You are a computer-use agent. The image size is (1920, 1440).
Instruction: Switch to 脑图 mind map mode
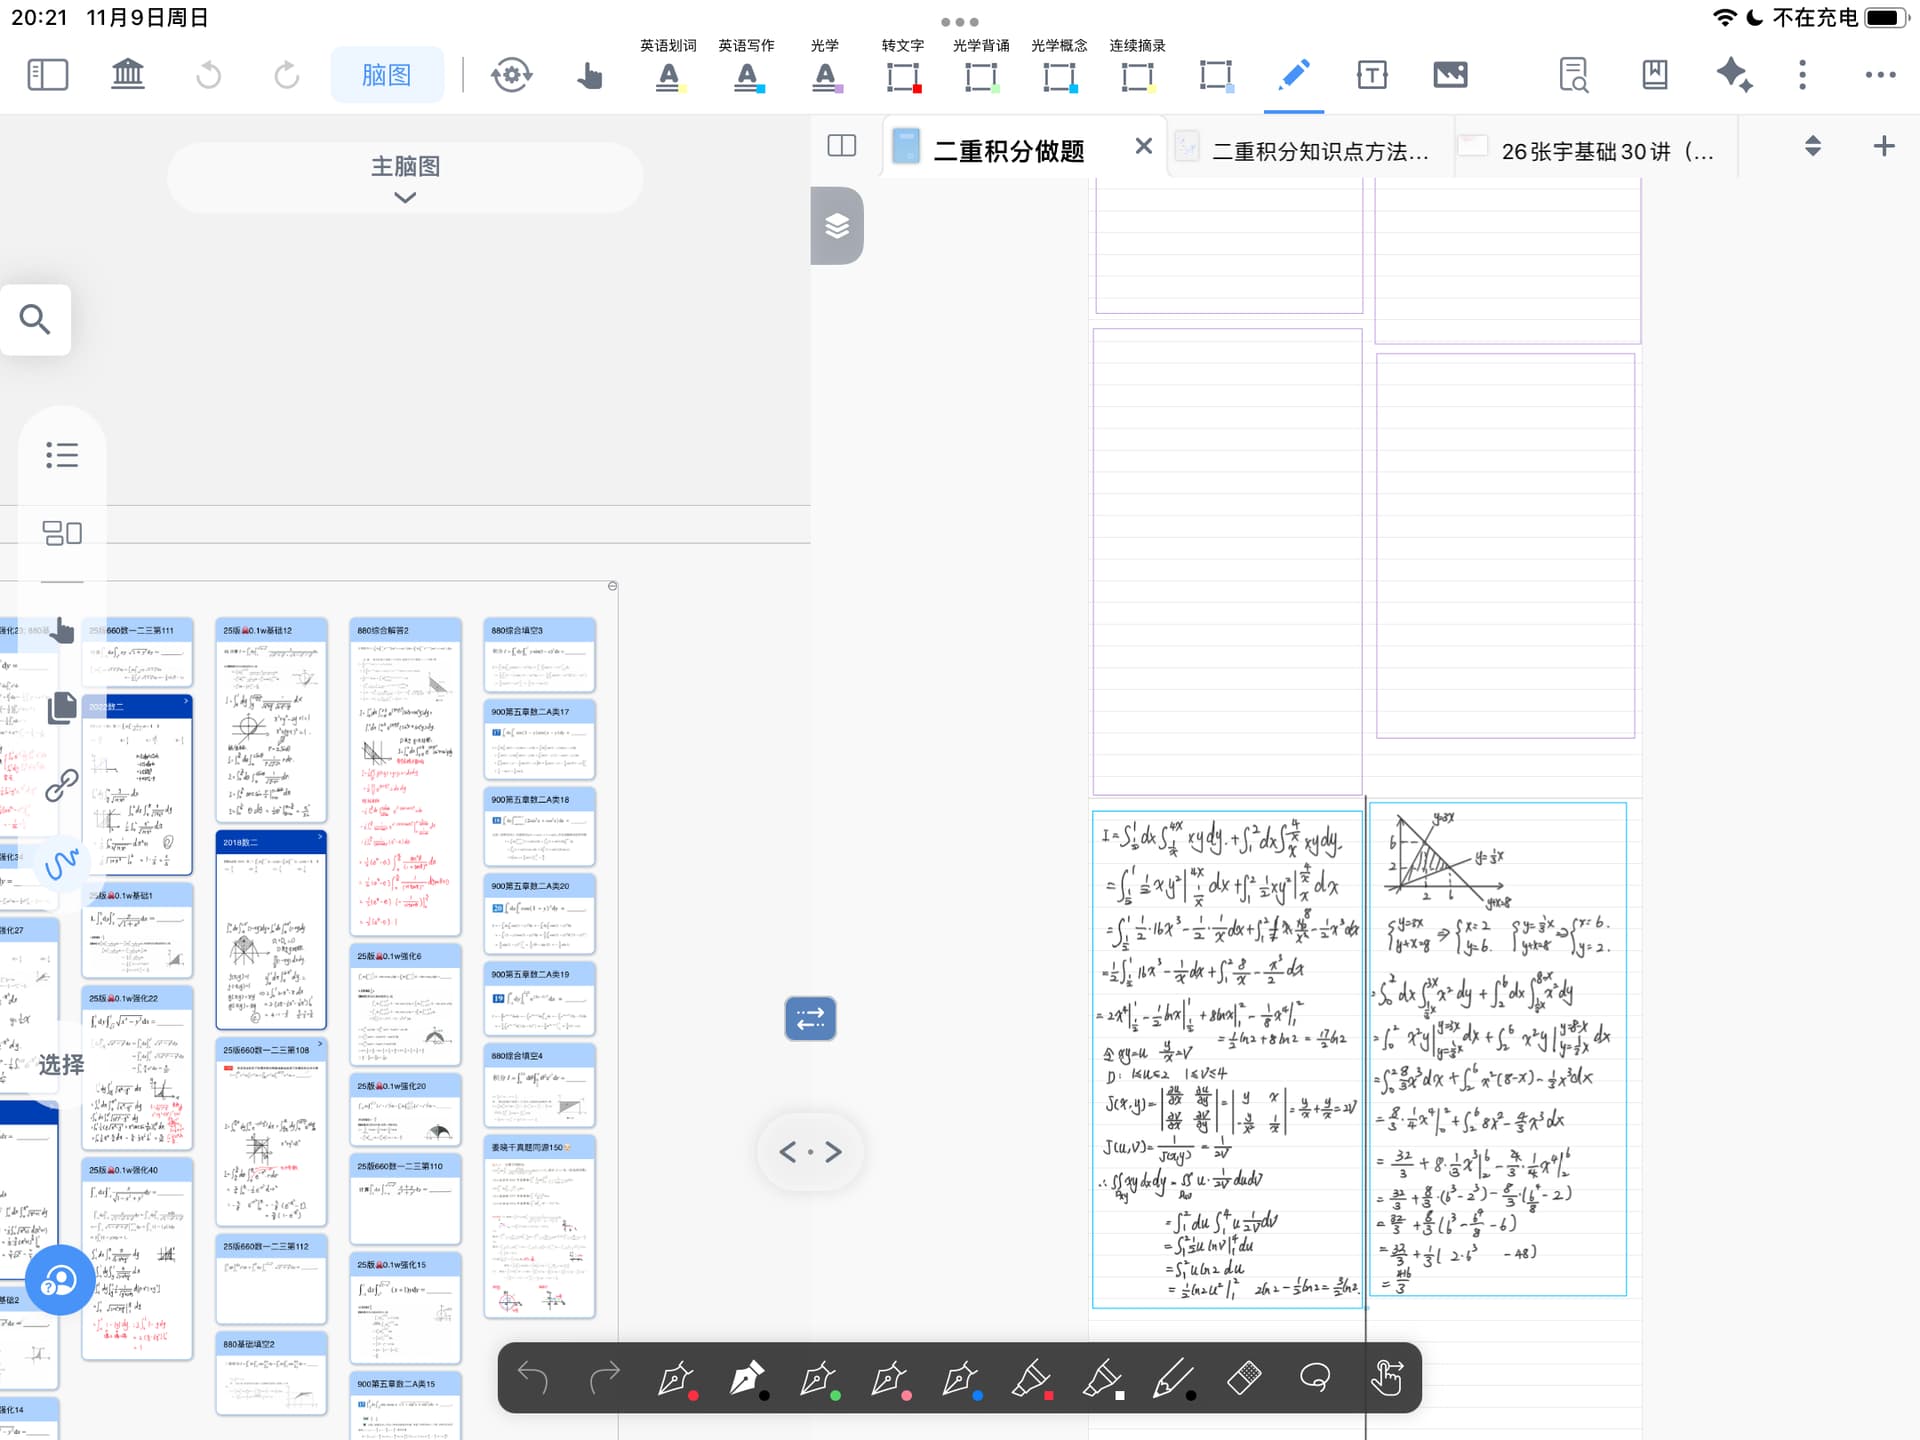click(x=387, y=75)
